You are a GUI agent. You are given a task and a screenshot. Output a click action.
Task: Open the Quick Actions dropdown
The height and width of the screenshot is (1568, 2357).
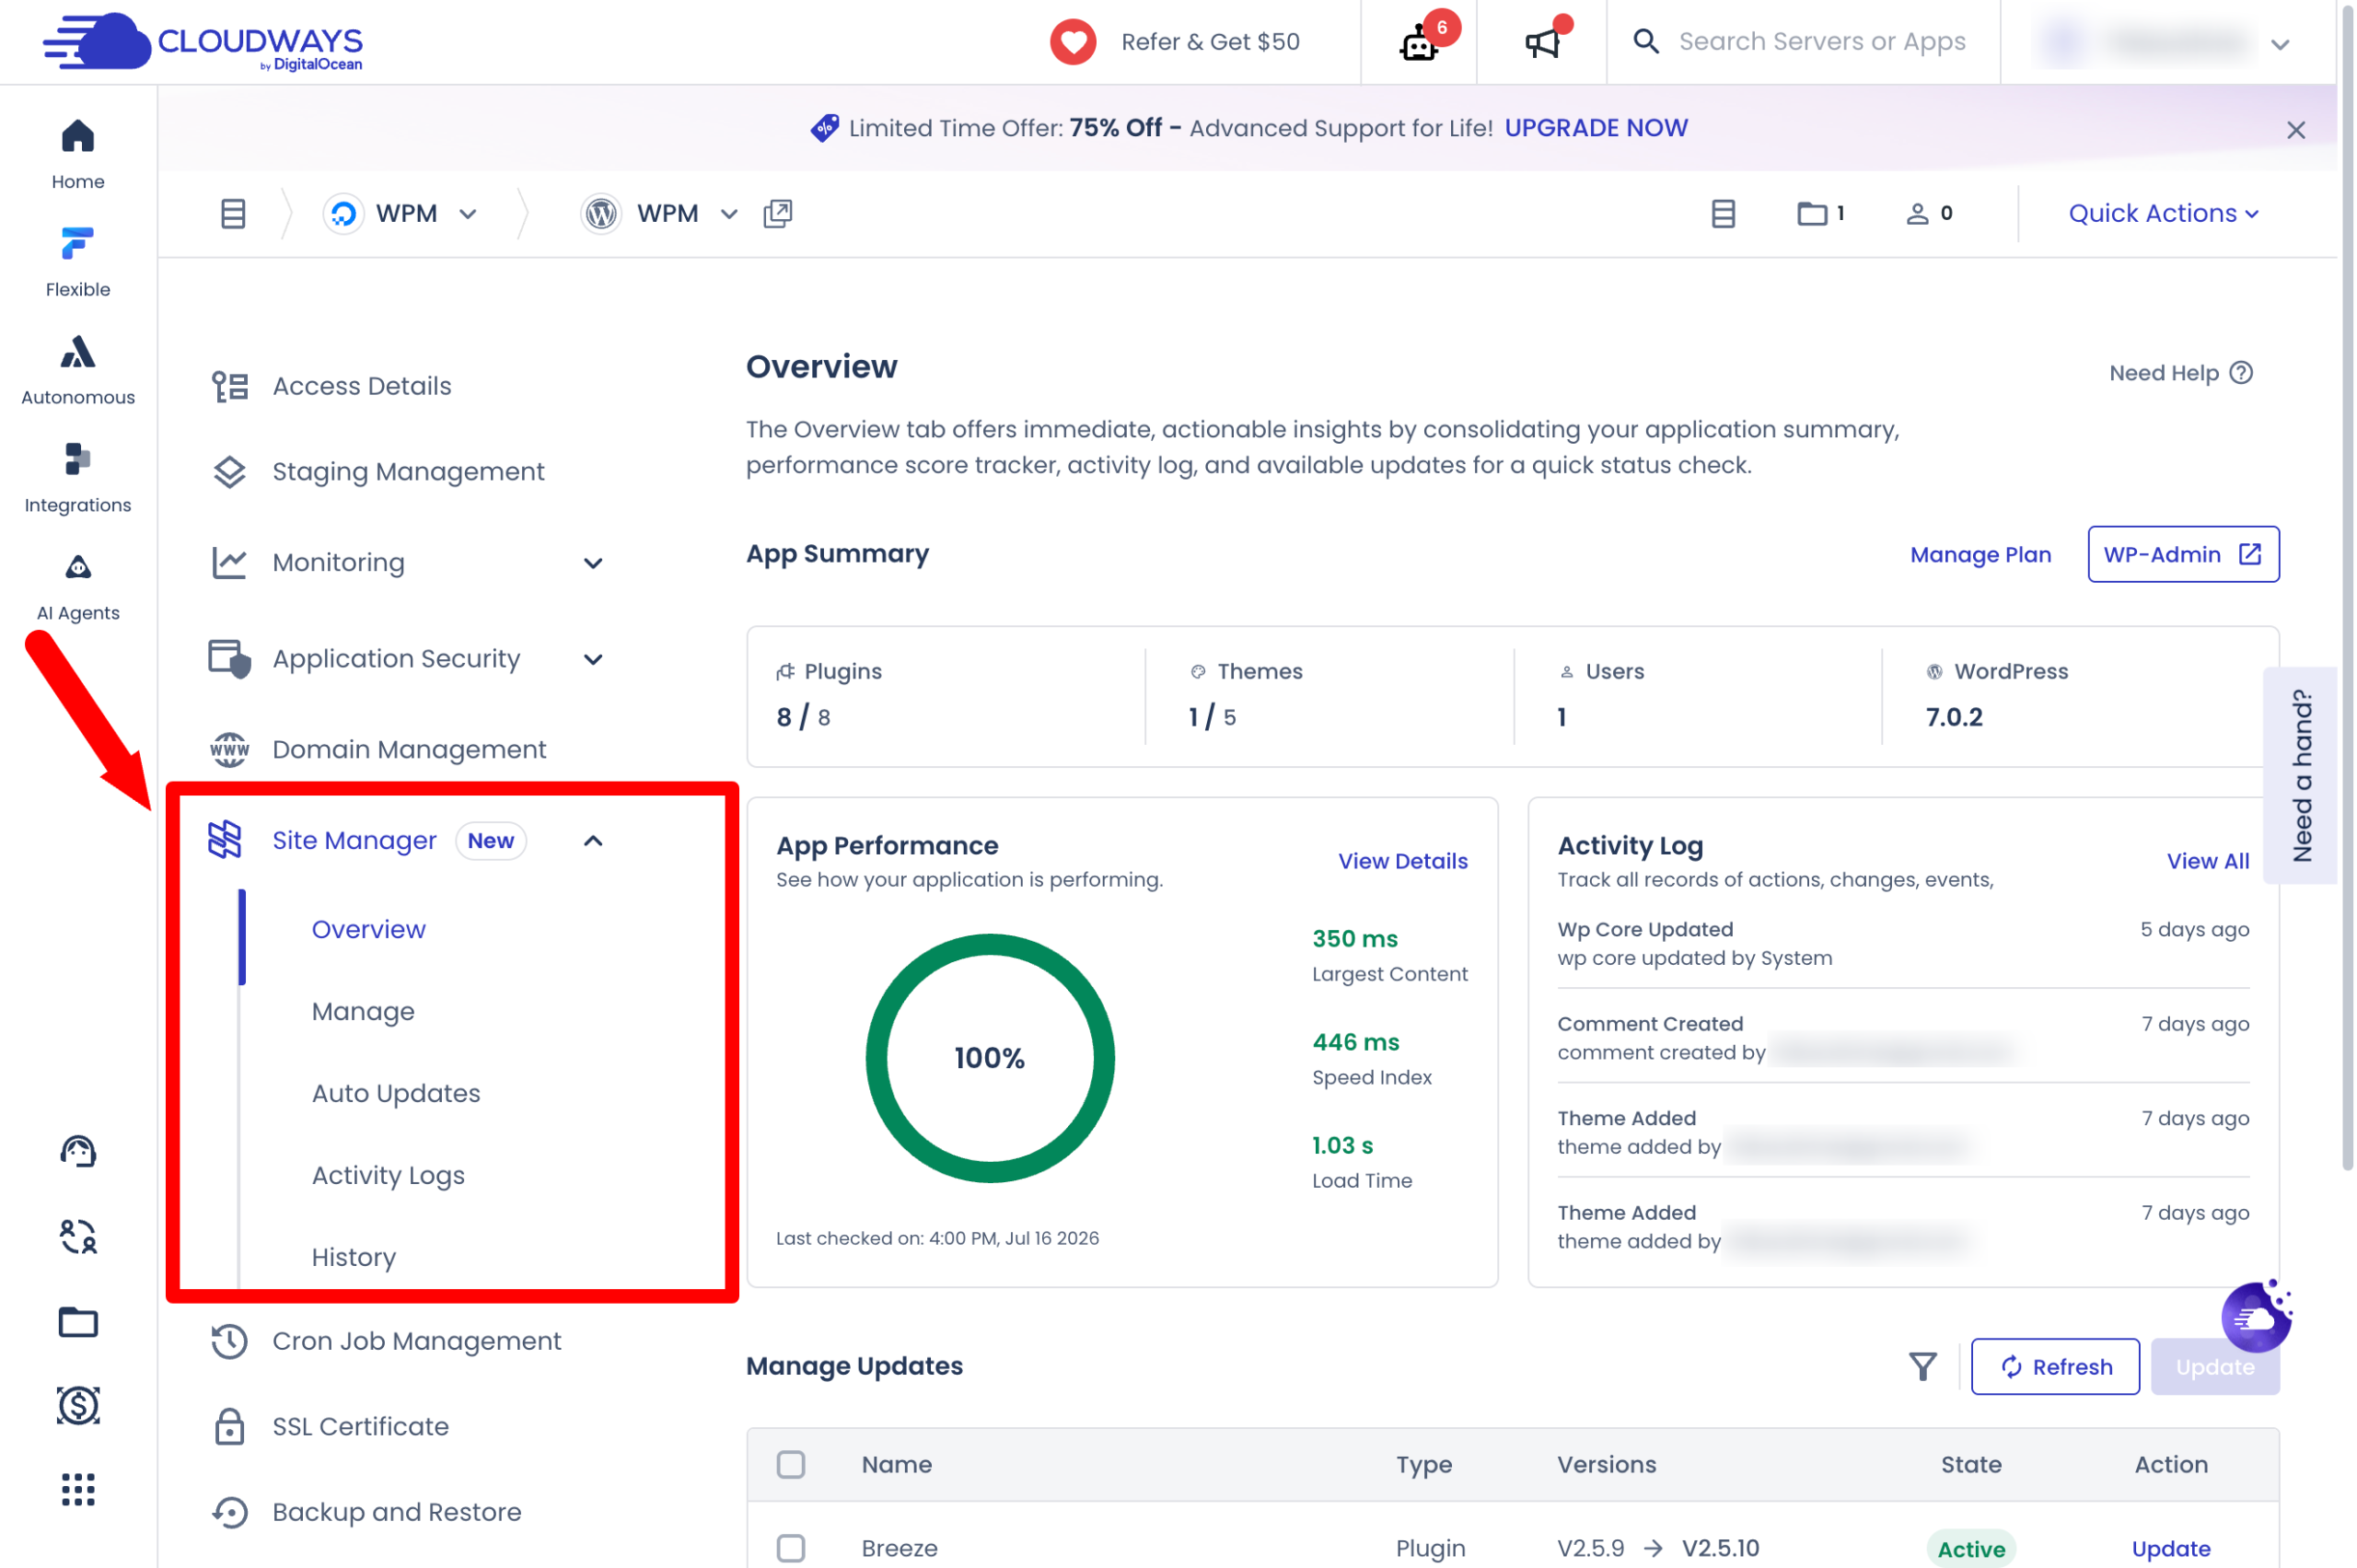(x=2163, y=213)
